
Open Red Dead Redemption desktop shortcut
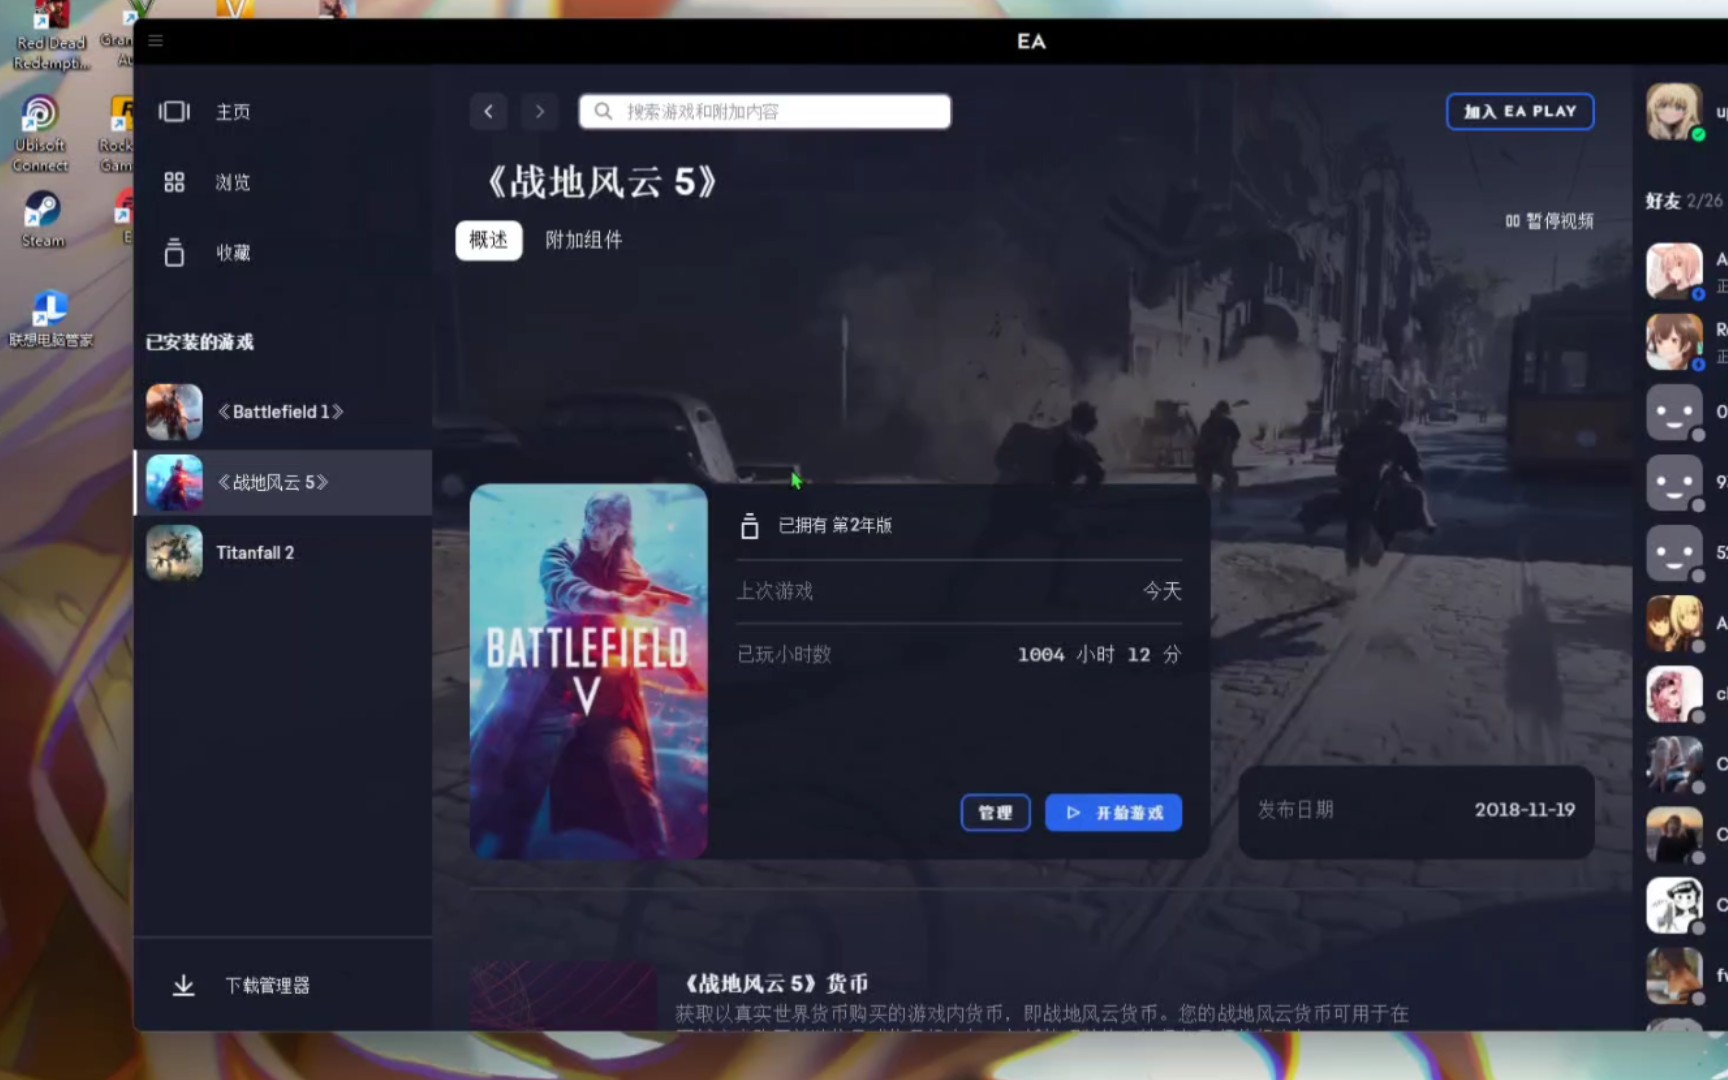[x=50, y=37]
